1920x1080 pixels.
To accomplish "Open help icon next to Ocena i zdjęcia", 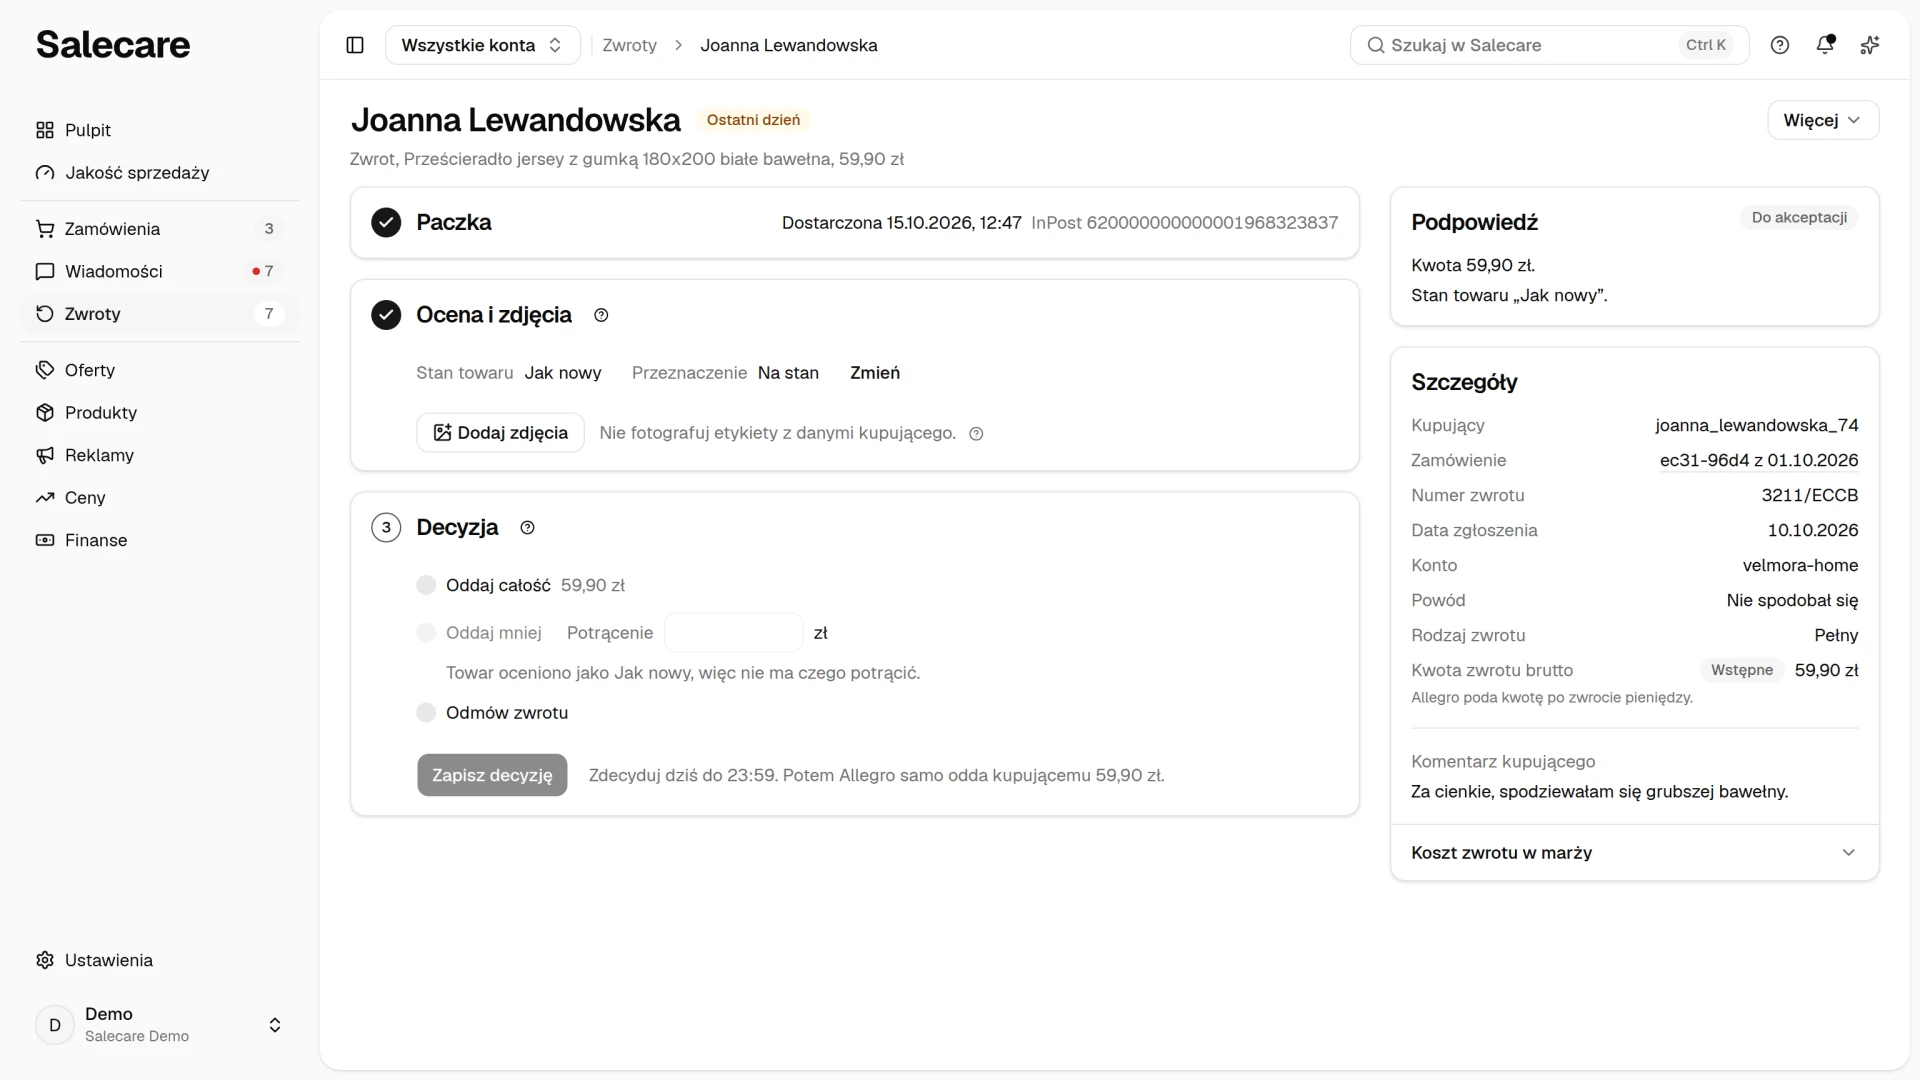I will 601,315.
